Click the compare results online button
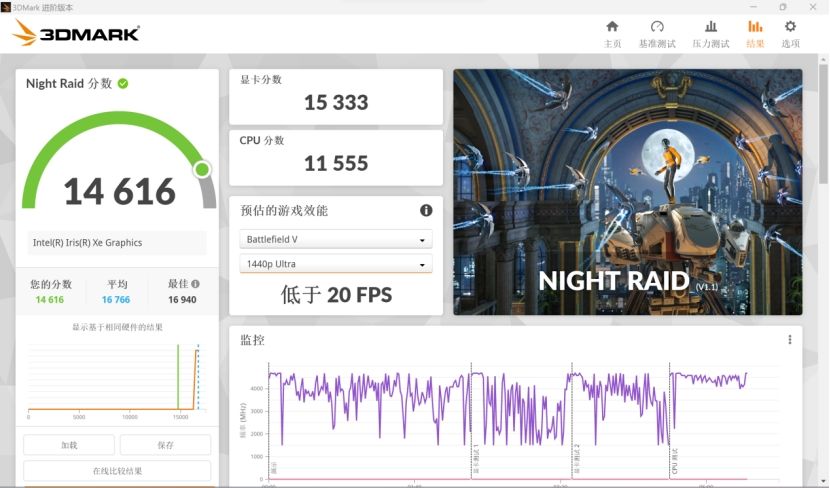The height and width of the screenshot is (488, 830). [117, 471]
